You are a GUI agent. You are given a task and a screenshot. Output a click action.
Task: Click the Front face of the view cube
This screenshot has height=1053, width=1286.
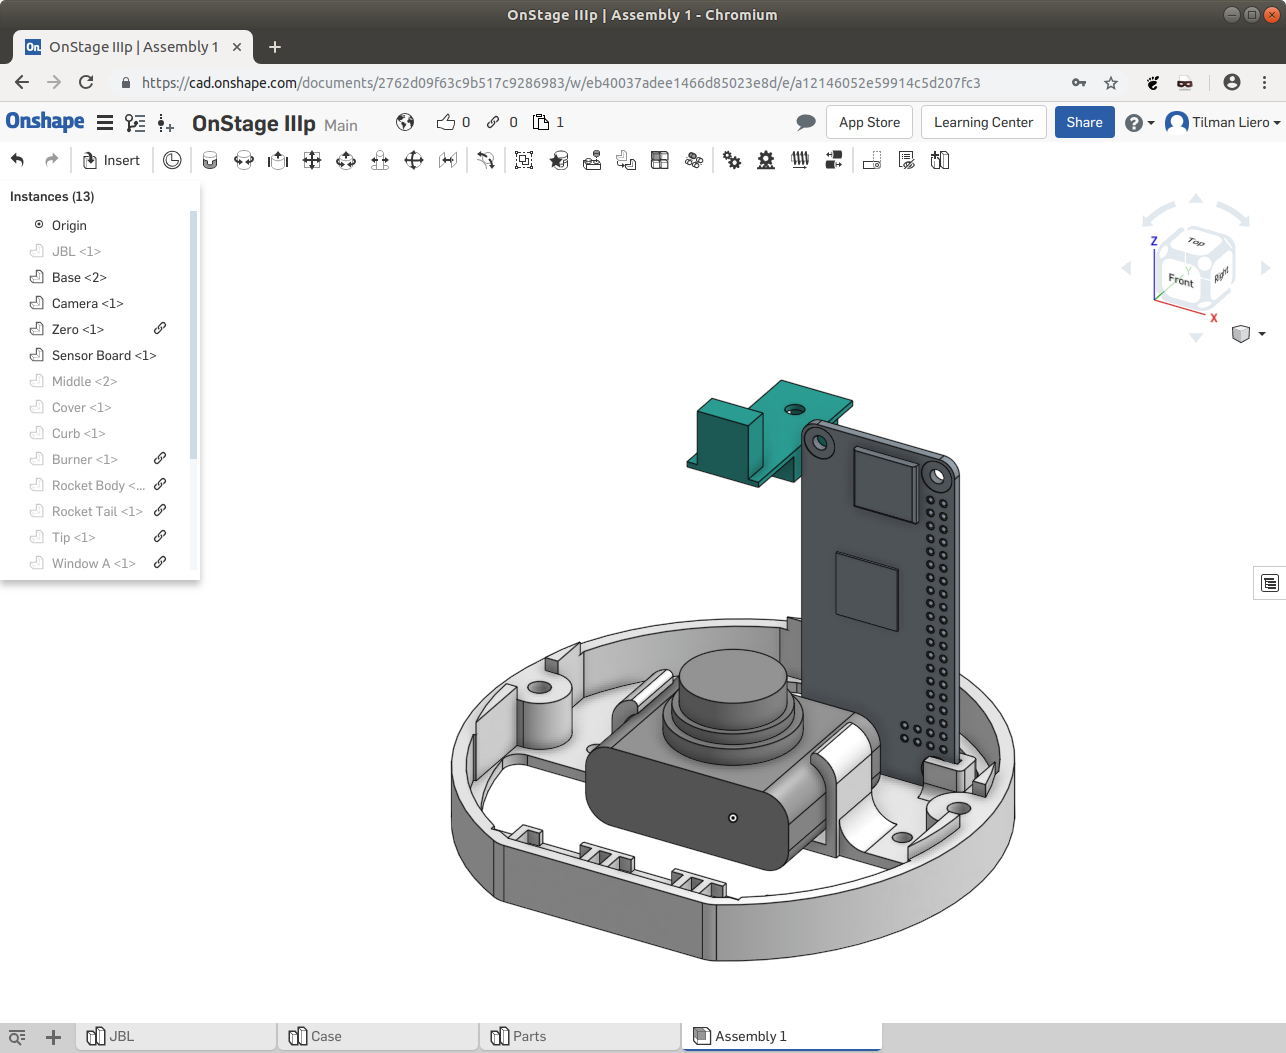click(x=1180, y=281)
